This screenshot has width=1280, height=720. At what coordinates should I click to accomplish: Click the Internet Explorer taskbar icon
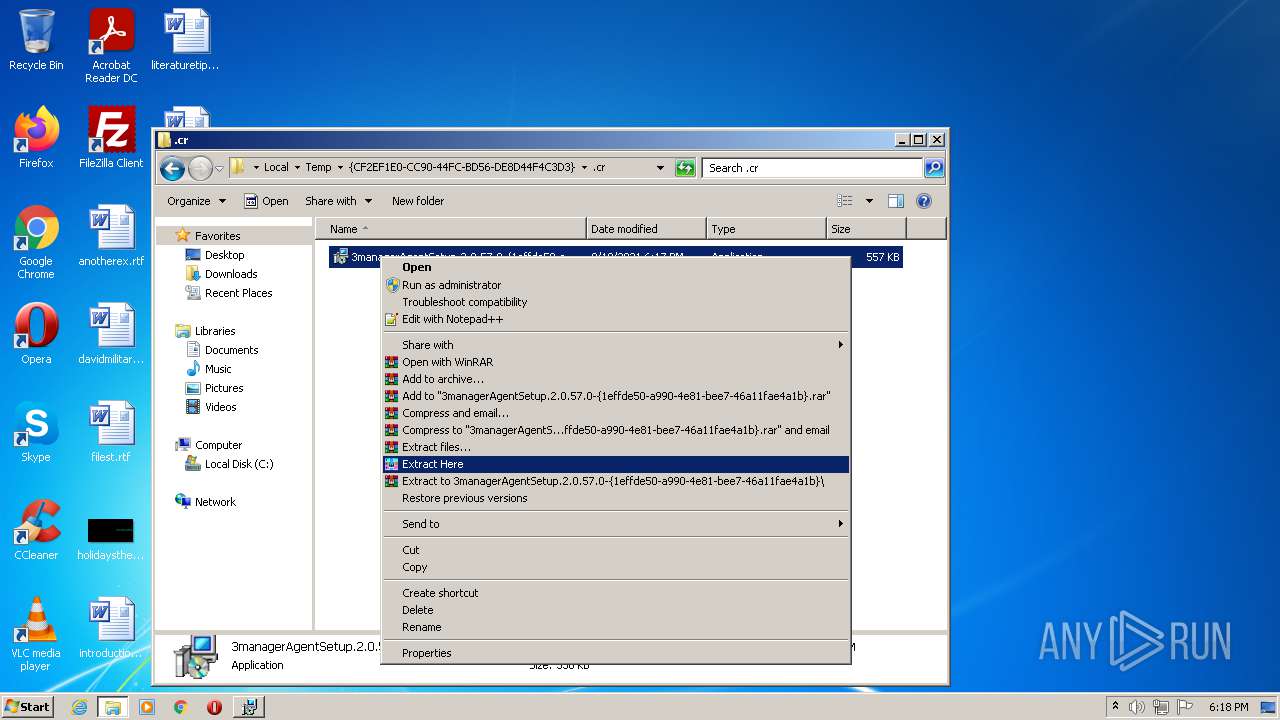[x=79, y=707]
